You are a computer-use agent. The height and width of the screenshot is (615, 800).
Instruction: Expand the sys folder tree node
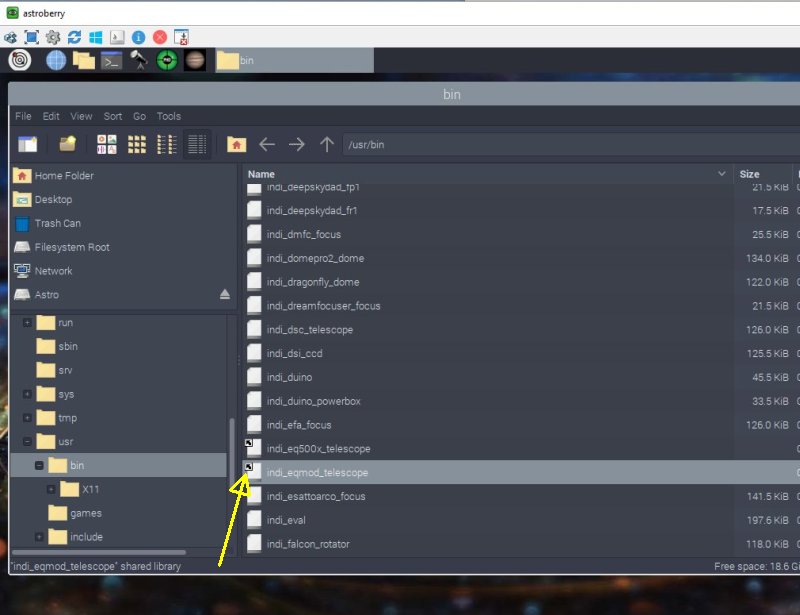[x=27, y=394]
